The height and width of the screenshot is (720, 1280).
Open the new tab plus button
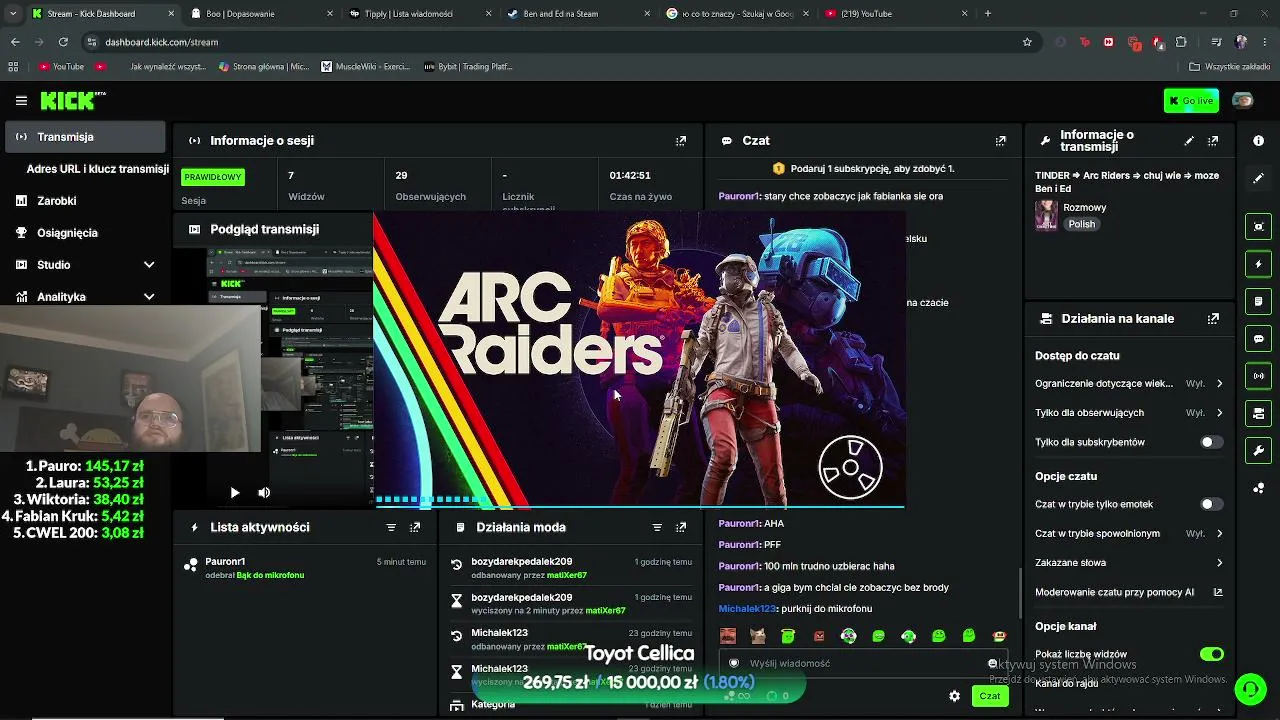(x=988, y=14)
